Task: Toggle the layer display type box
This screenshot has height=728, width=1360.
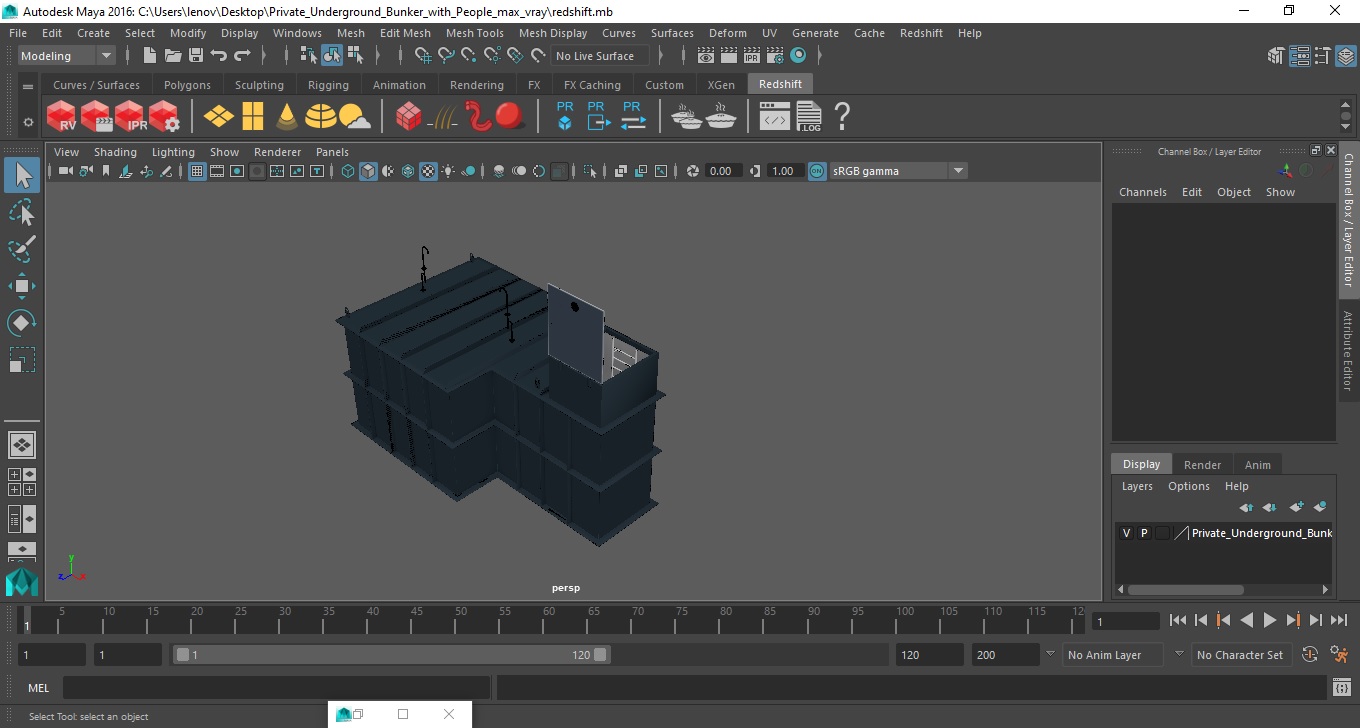Action: point(1162,533)
